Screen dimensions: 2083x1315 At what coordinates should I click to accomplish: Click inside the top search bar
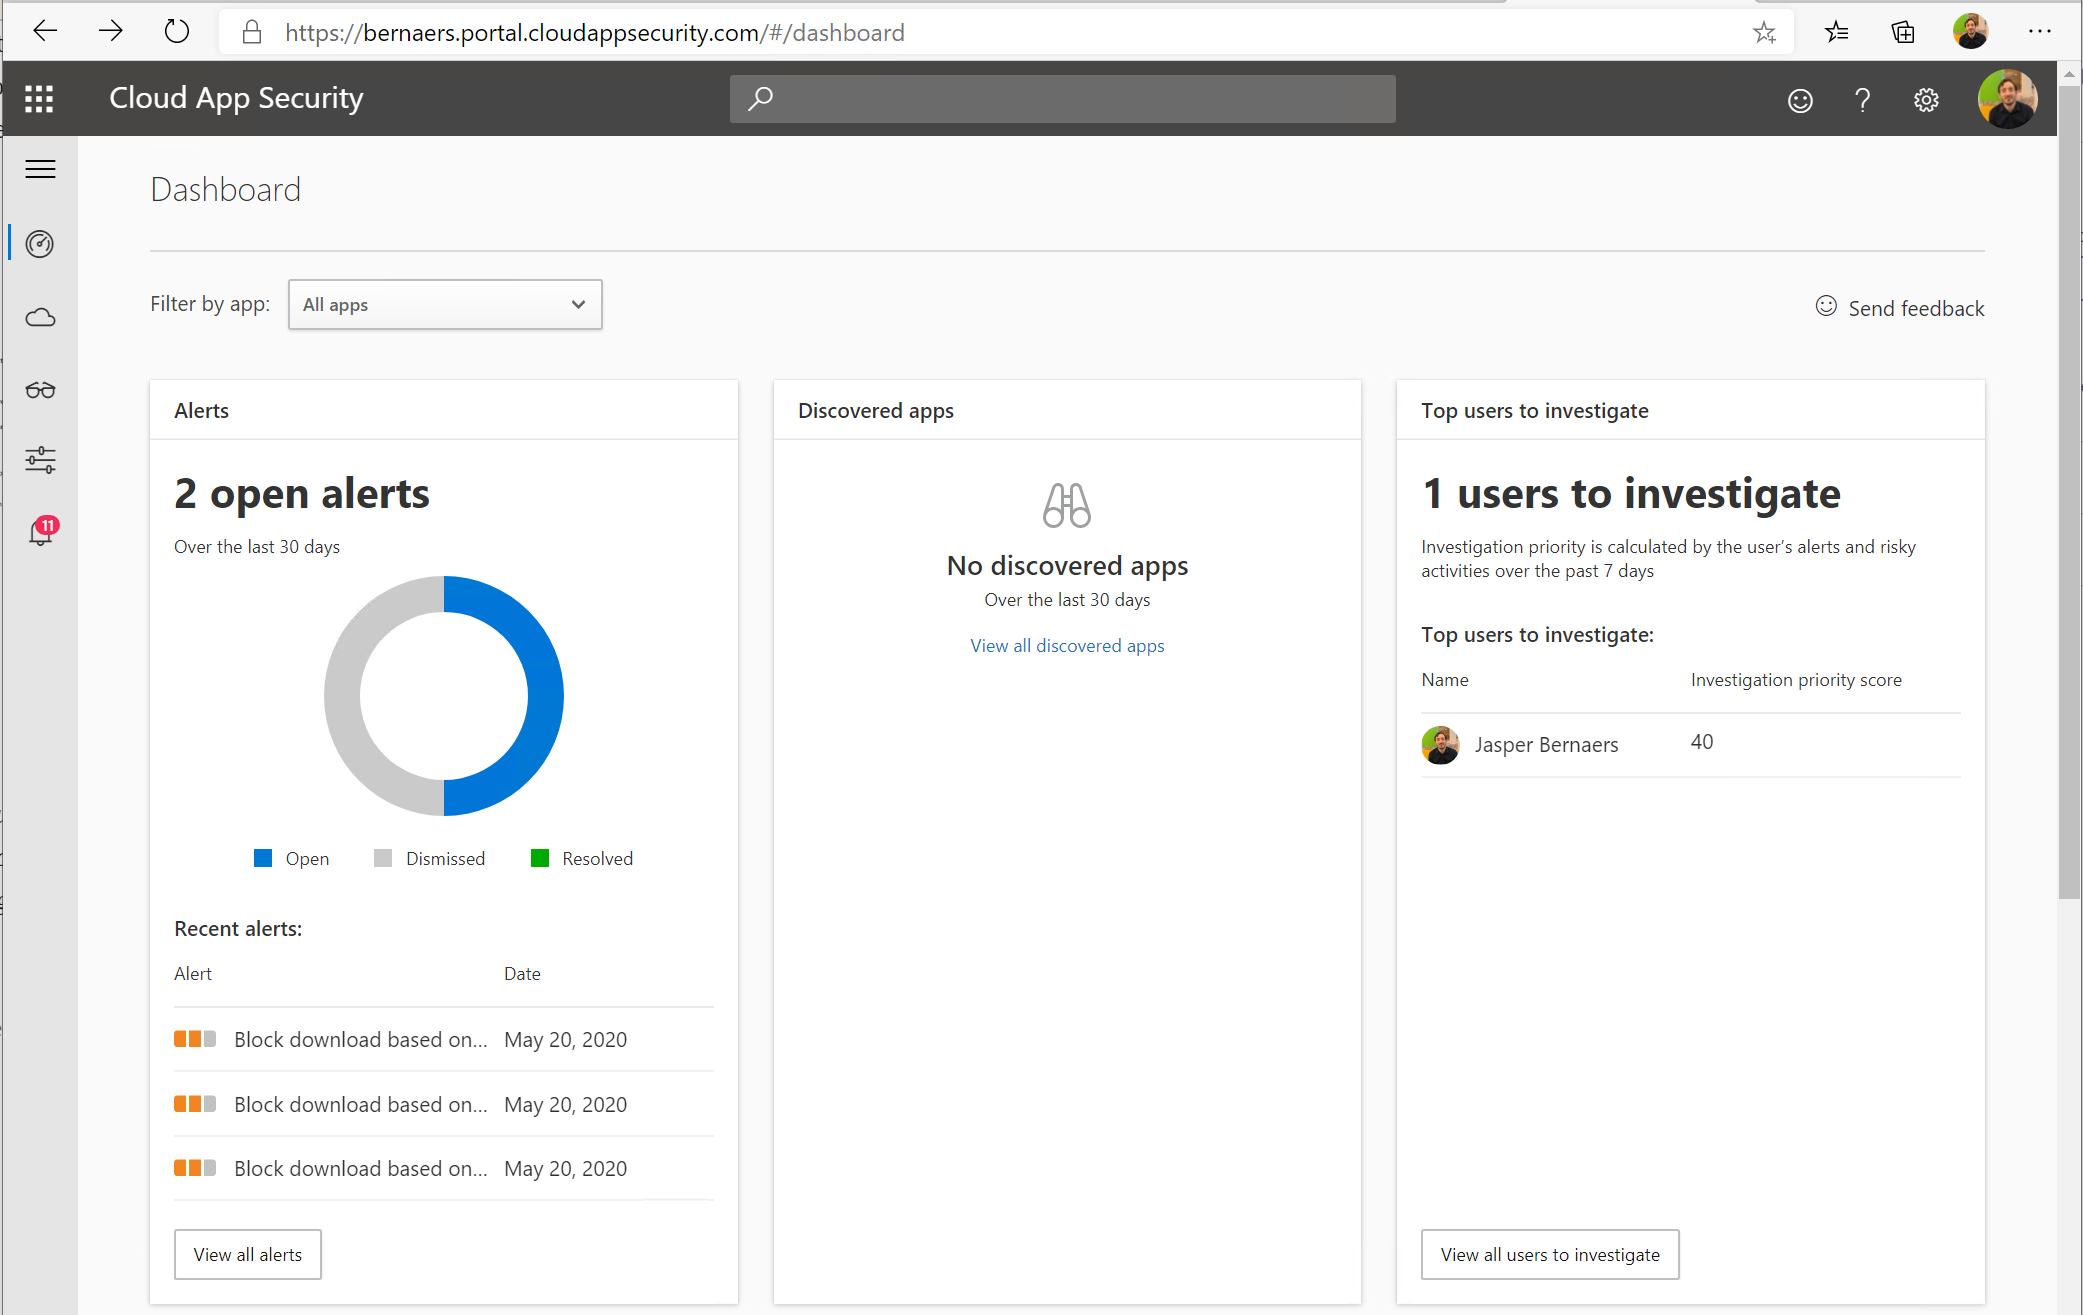(1062, 98)
